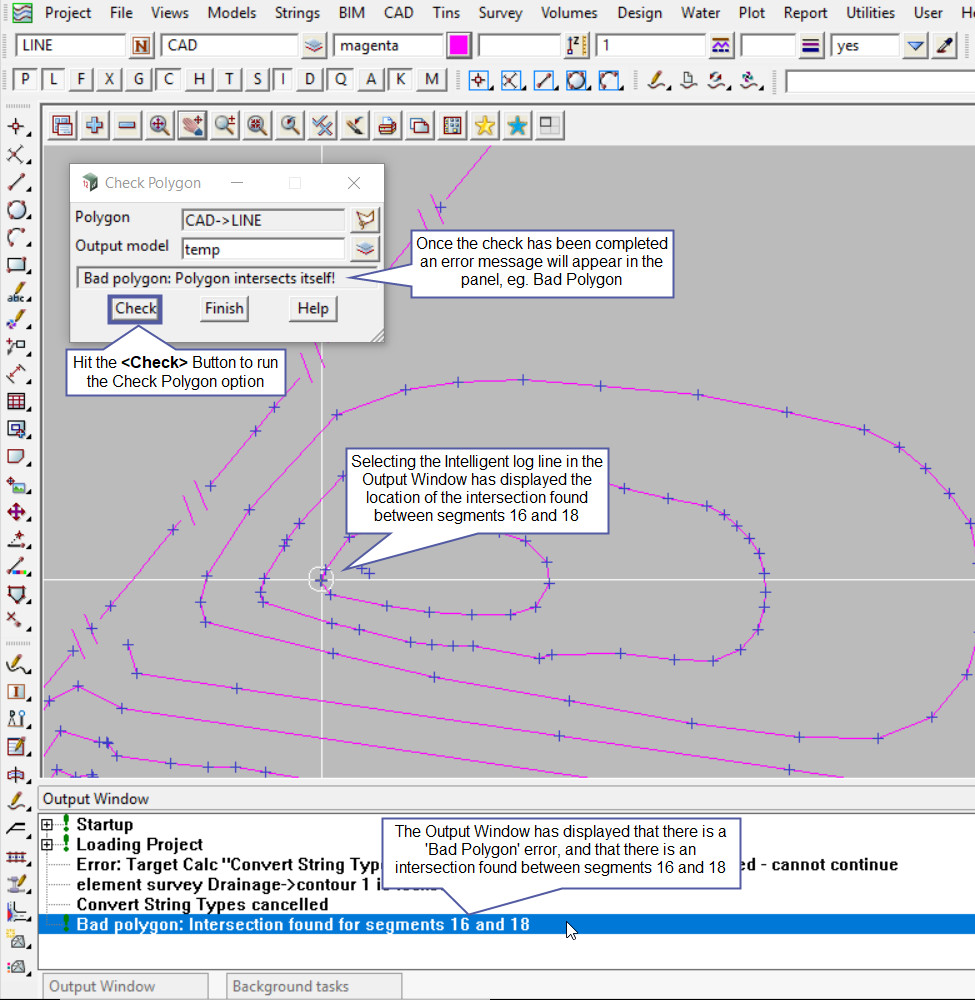
Task: Click the magenta color swatch
Action: (x=458, y=45)
